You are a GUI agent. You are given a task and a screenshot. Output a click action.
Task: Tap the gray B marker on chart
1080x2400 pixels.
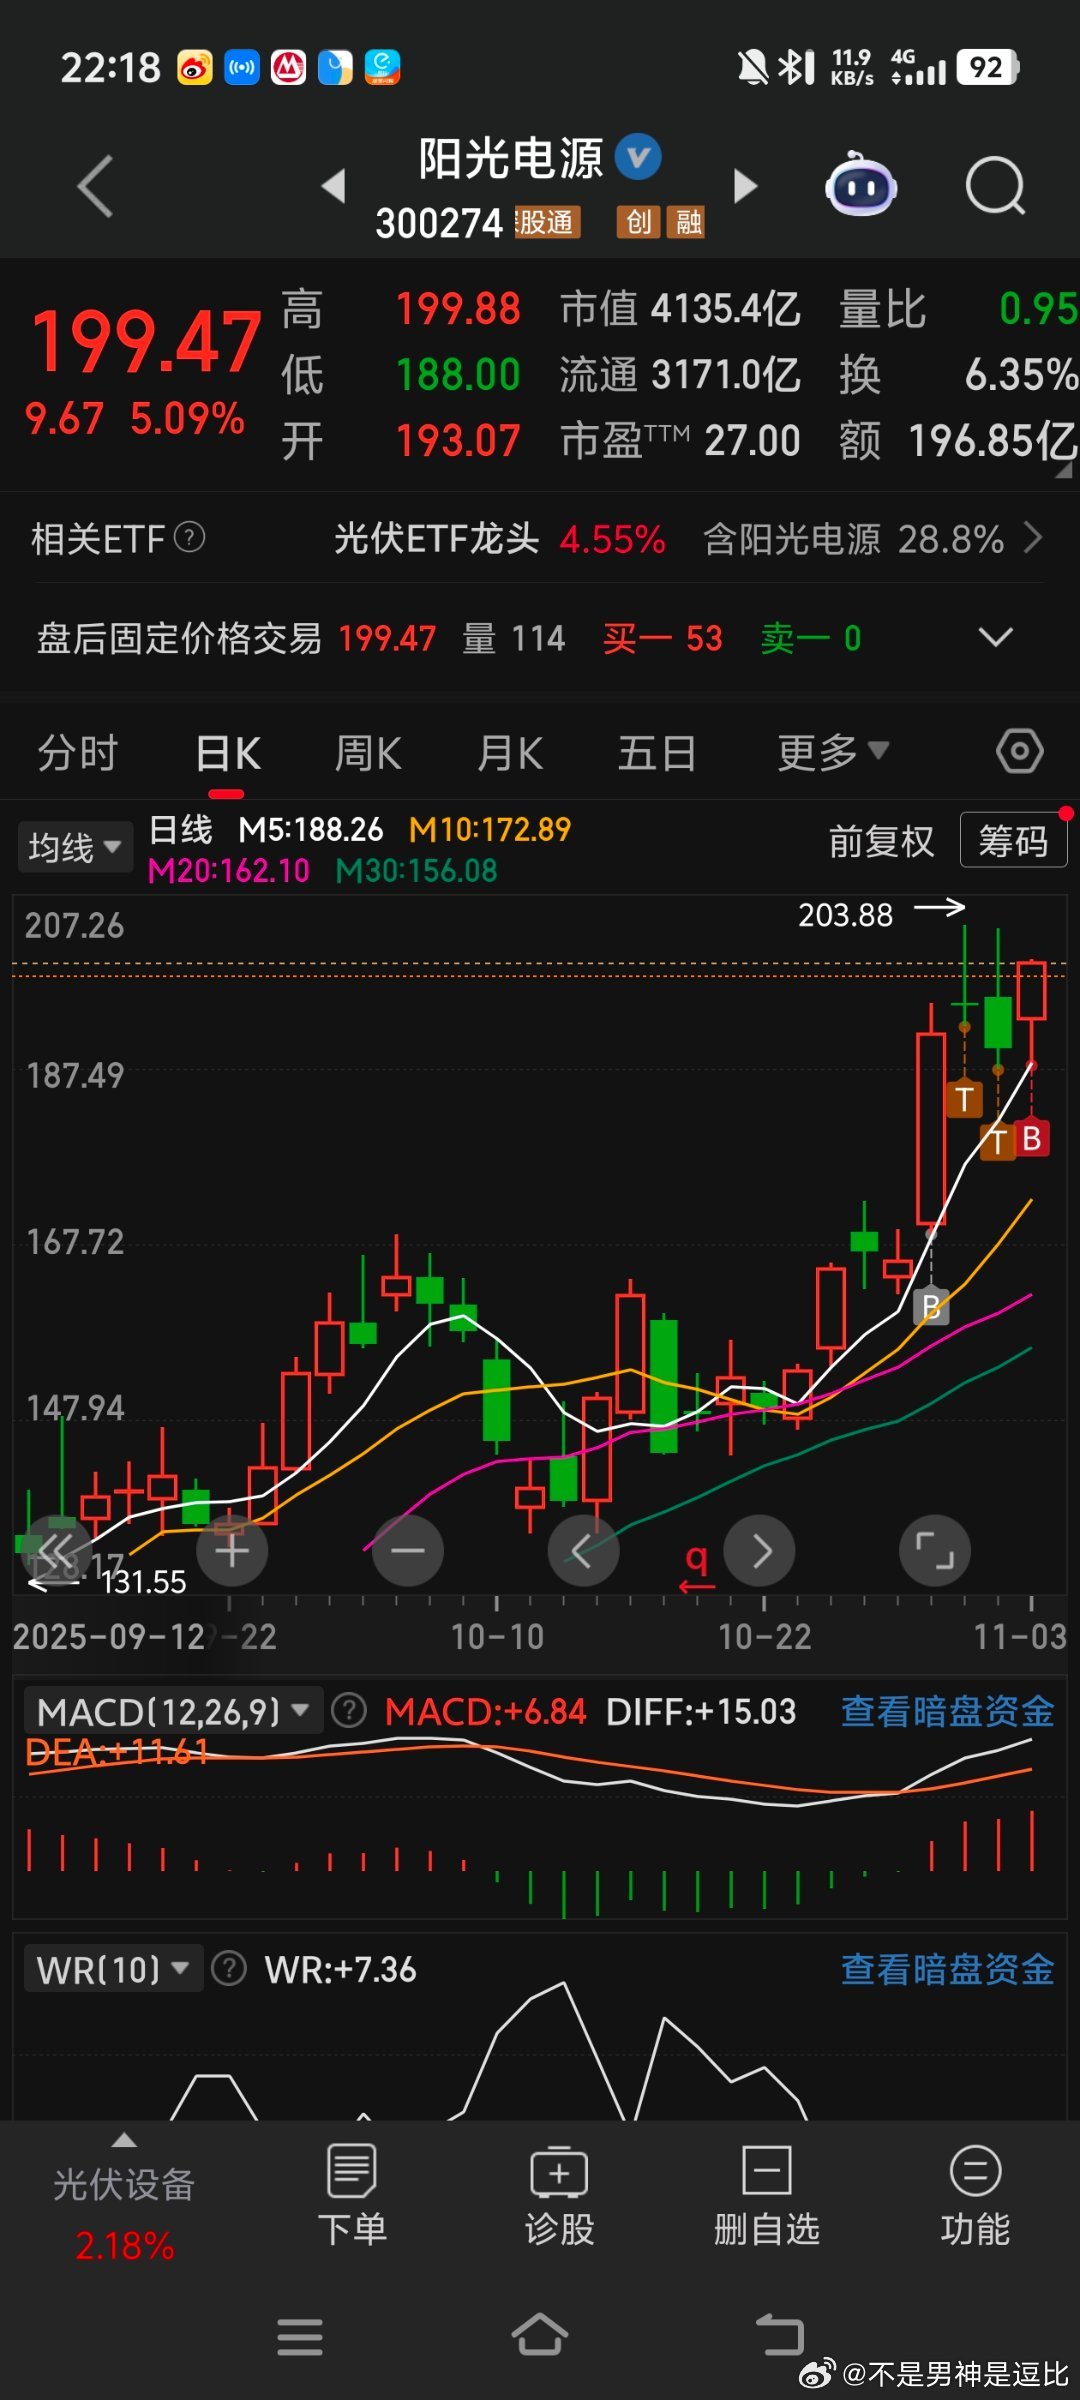point(931,1306)
